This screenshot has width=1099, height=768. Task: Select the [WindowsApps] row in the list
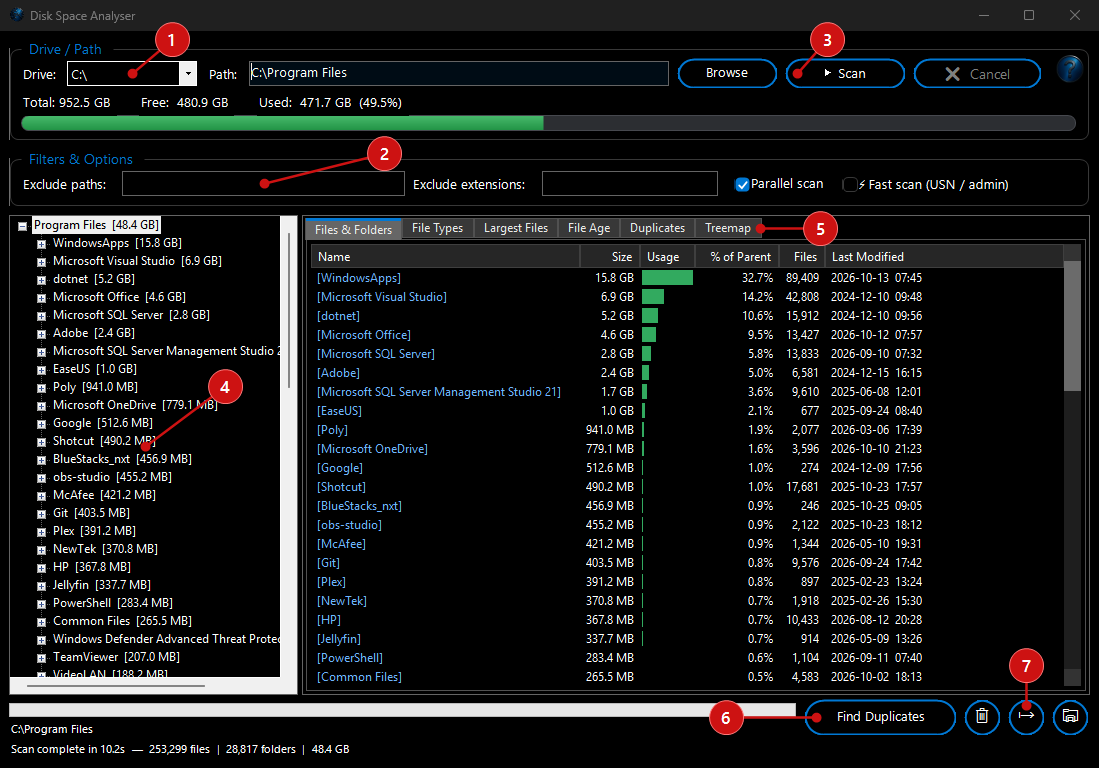[x=687, y=278]
